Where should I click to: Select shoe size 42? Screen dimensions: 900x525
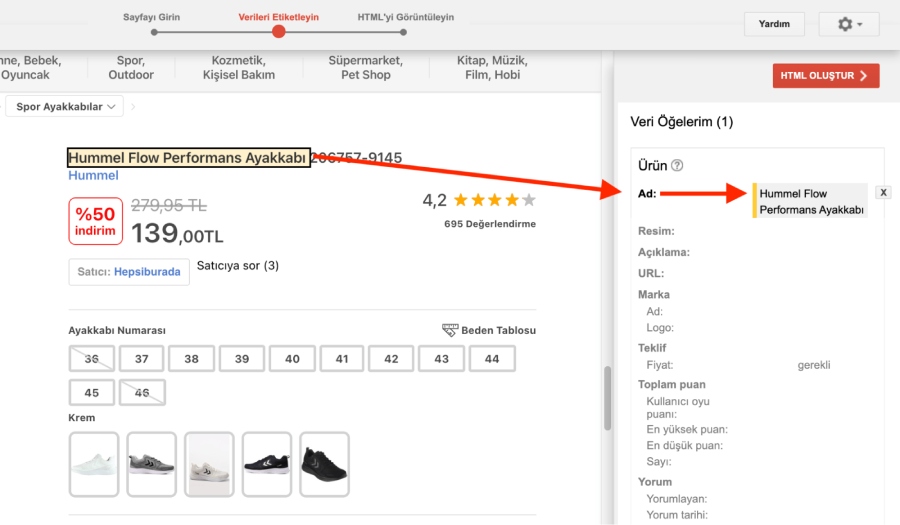[x=391, y=359]
